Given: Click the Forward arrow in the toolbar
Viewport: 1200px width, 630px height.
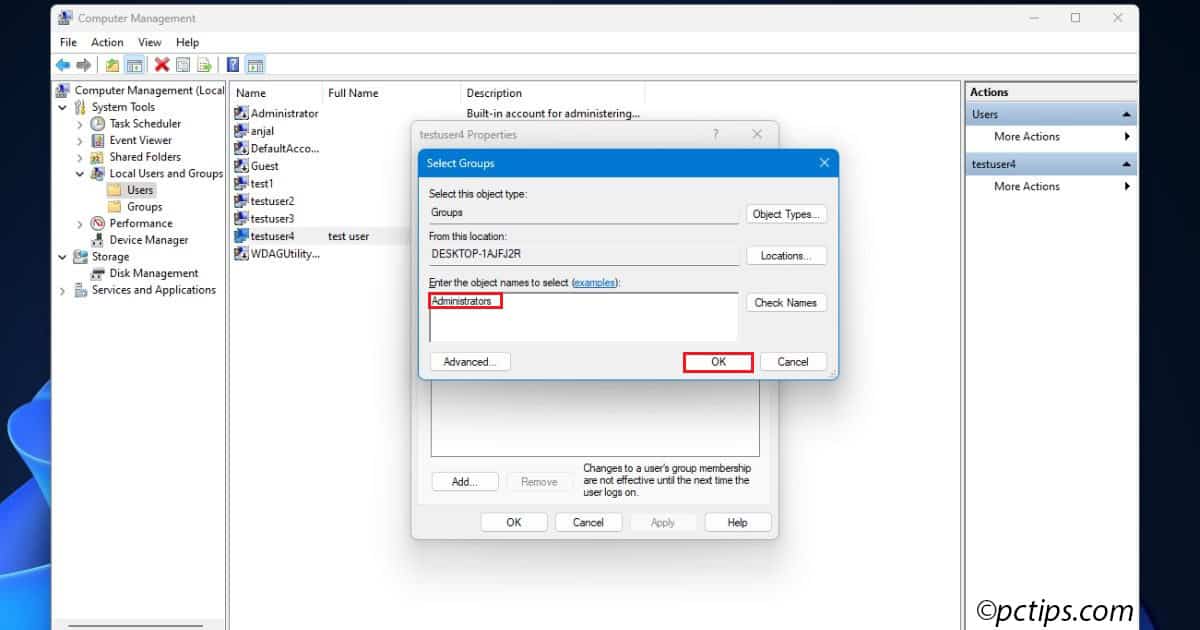Looking at the screenshot, I should (x=84, y=65).
